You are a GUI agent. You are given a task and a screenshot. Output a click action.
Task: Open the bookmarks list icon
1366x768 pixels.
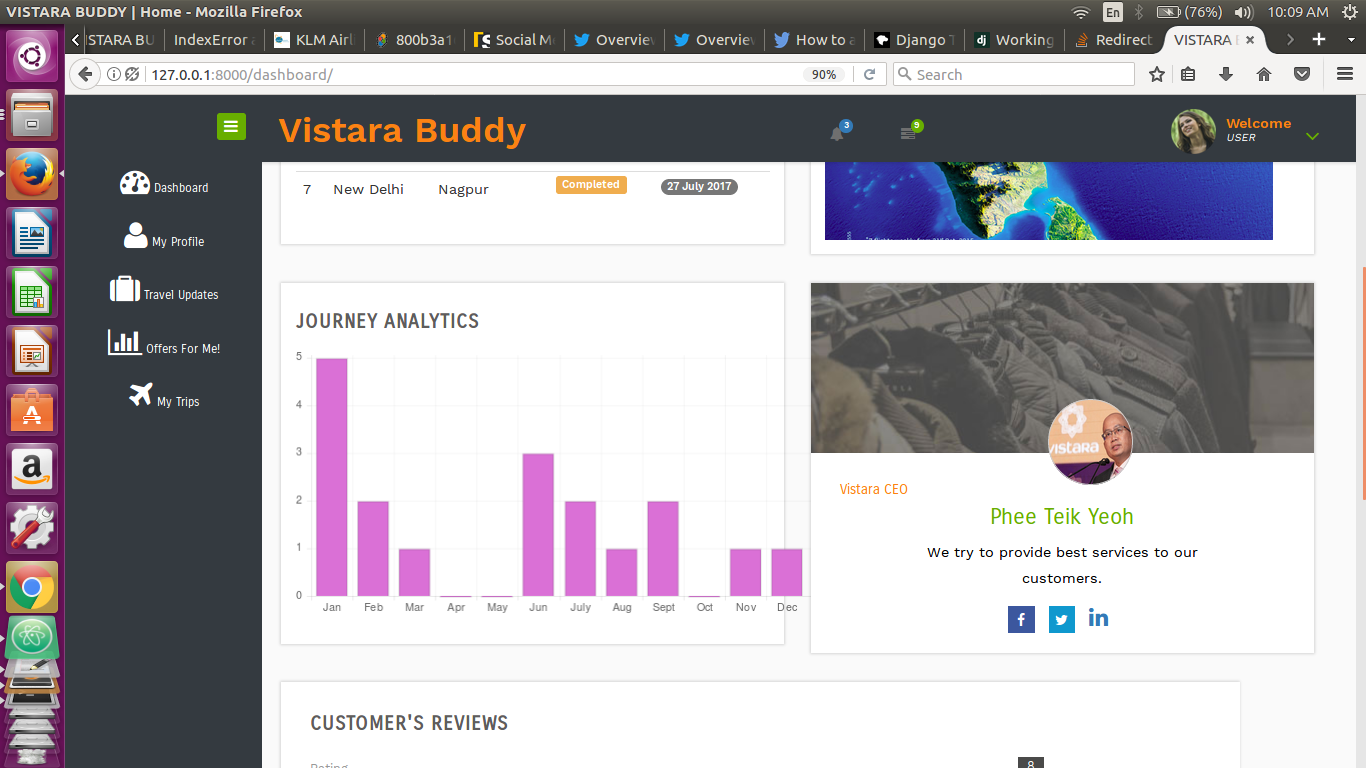tap(1189, 74)
